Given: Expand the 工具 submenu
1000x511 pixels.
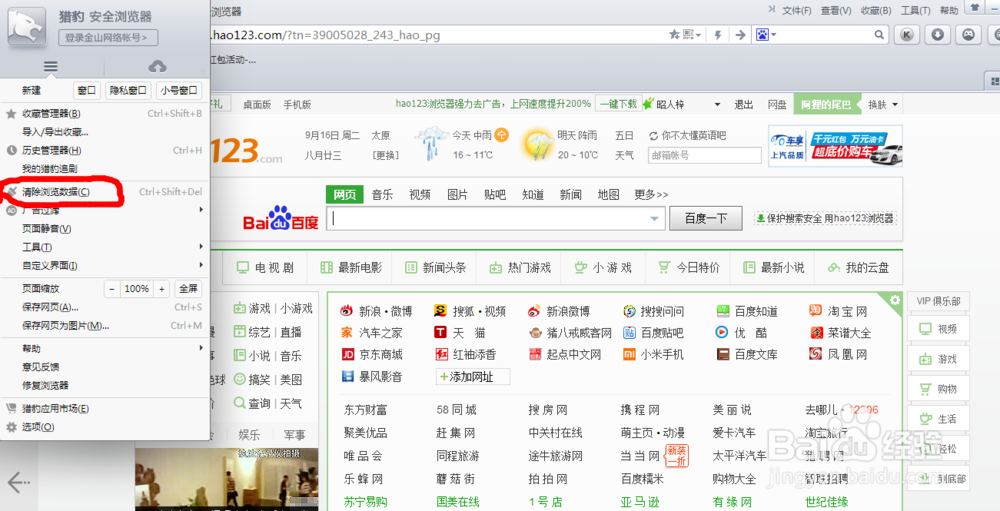Looking at the screenshot, I should pos(105,247).
